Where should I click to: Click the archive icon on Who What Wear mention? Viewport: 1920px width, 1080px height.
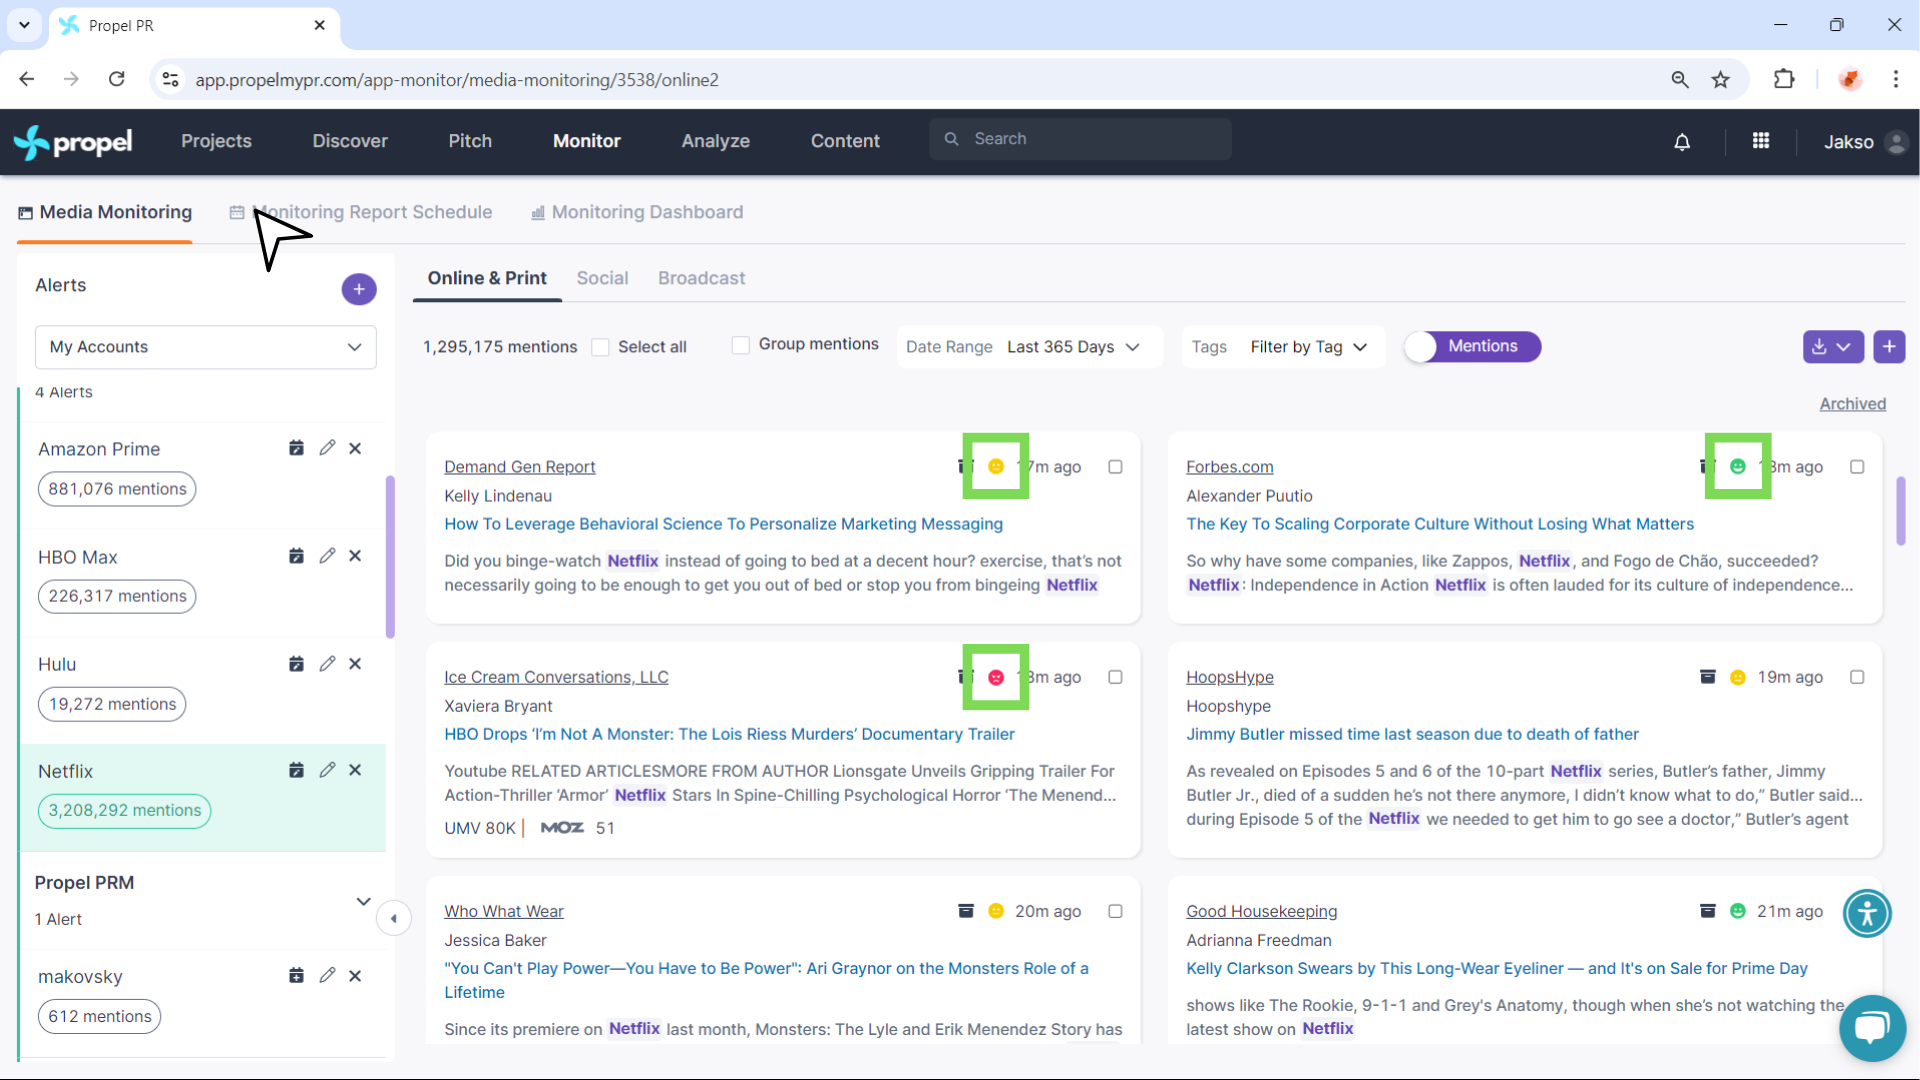point(966,911)
